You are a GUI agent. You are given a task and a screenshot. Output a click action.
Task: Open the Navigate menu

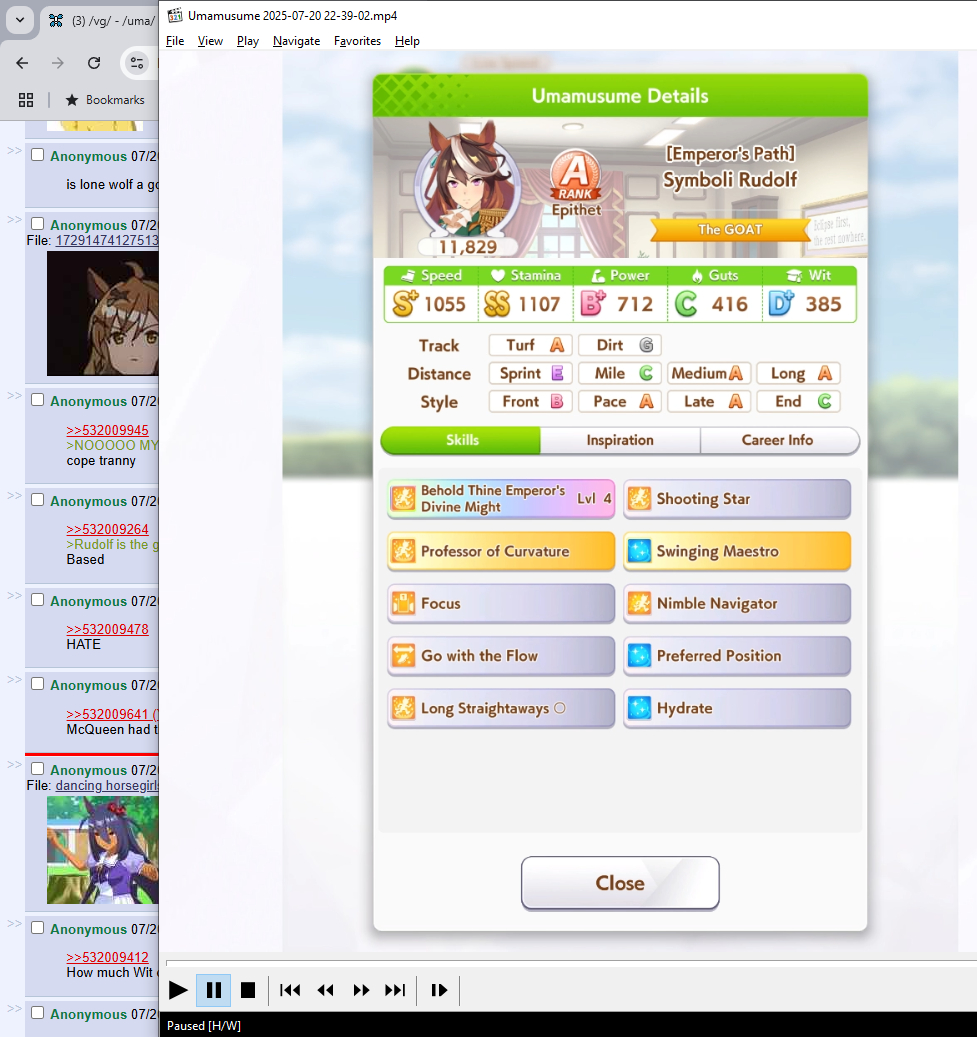tap(296, 41)
